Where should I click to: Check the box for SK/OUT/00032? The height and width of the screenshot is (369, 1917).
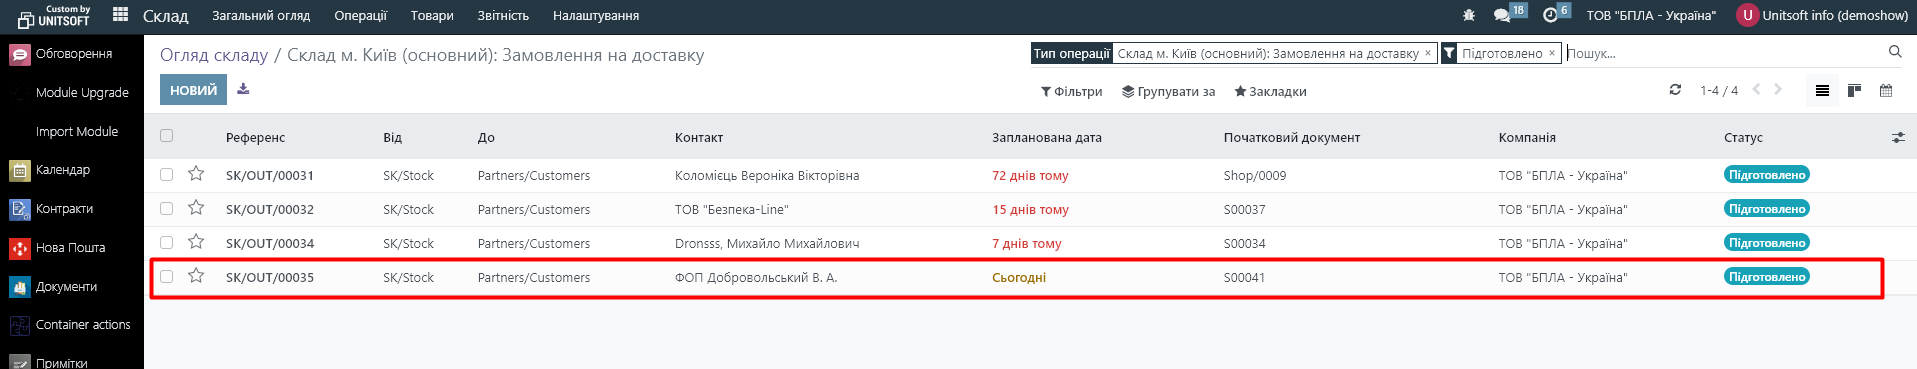point(166,209)
